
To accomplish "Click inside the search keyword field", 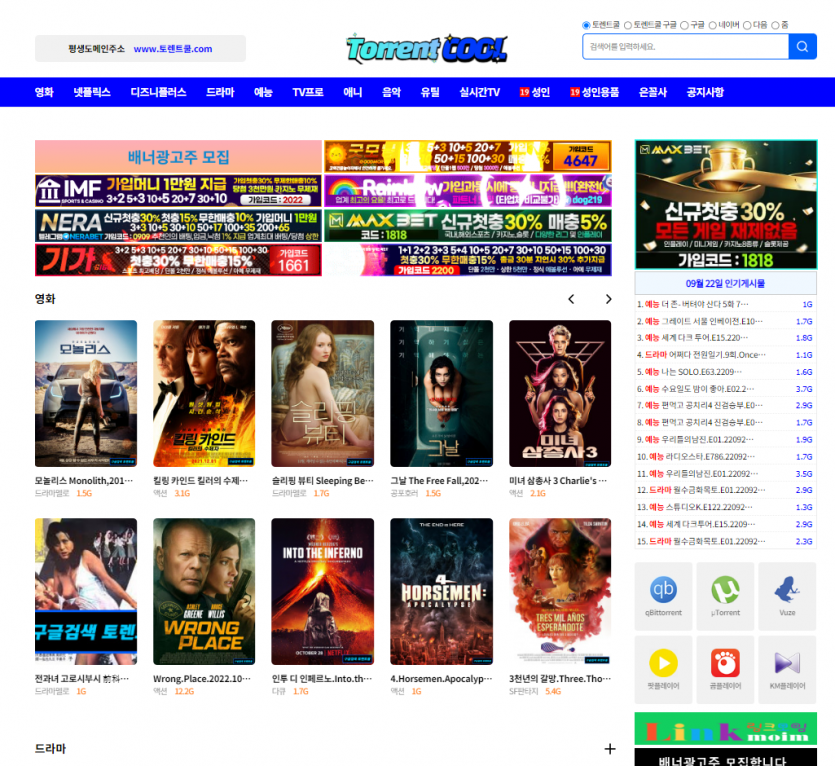I will click(685, 47).
